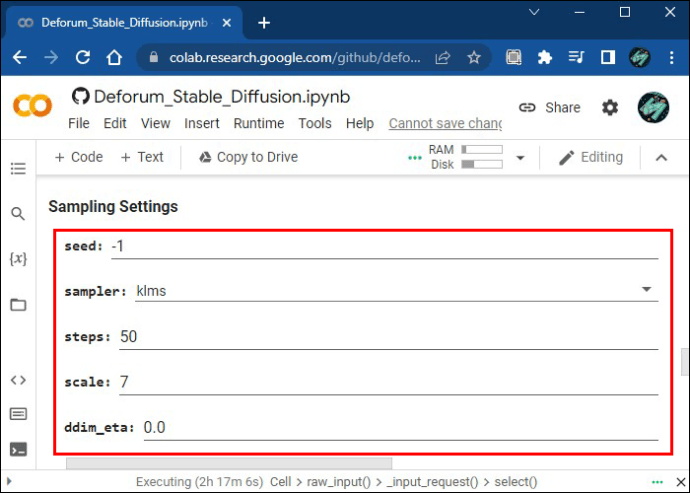The image size is (690, 493).
Task: Click the horizontal scrollbar below the form
Action: tap(229, 463)
